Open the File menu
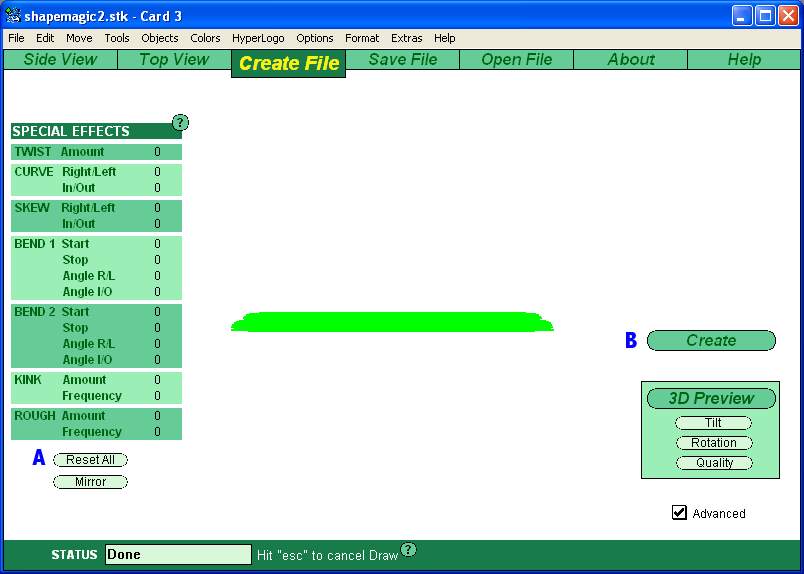Viewport: 804px width, 574px height. [x=16, y=38]
